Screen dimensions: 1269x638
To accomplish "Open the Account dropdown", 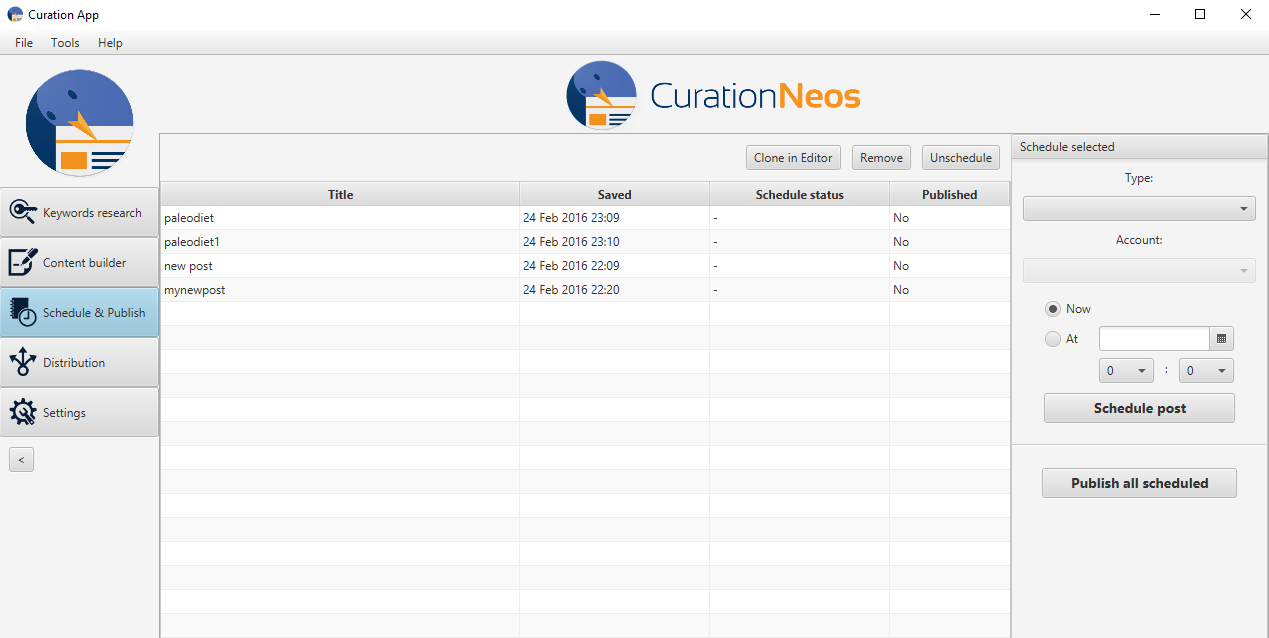I will [1139, 271].
